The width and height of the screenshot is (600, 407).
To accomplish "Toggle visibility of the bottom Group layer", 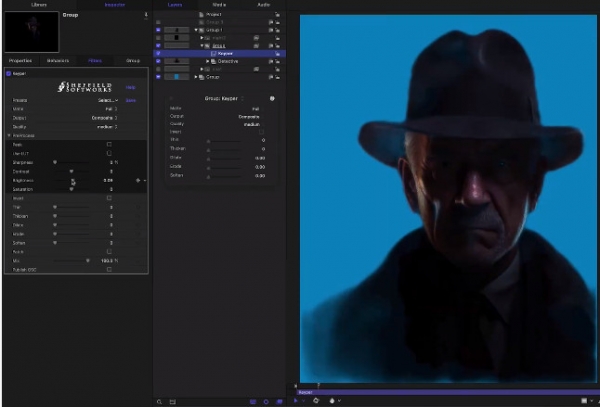I will tap(158, 77).
